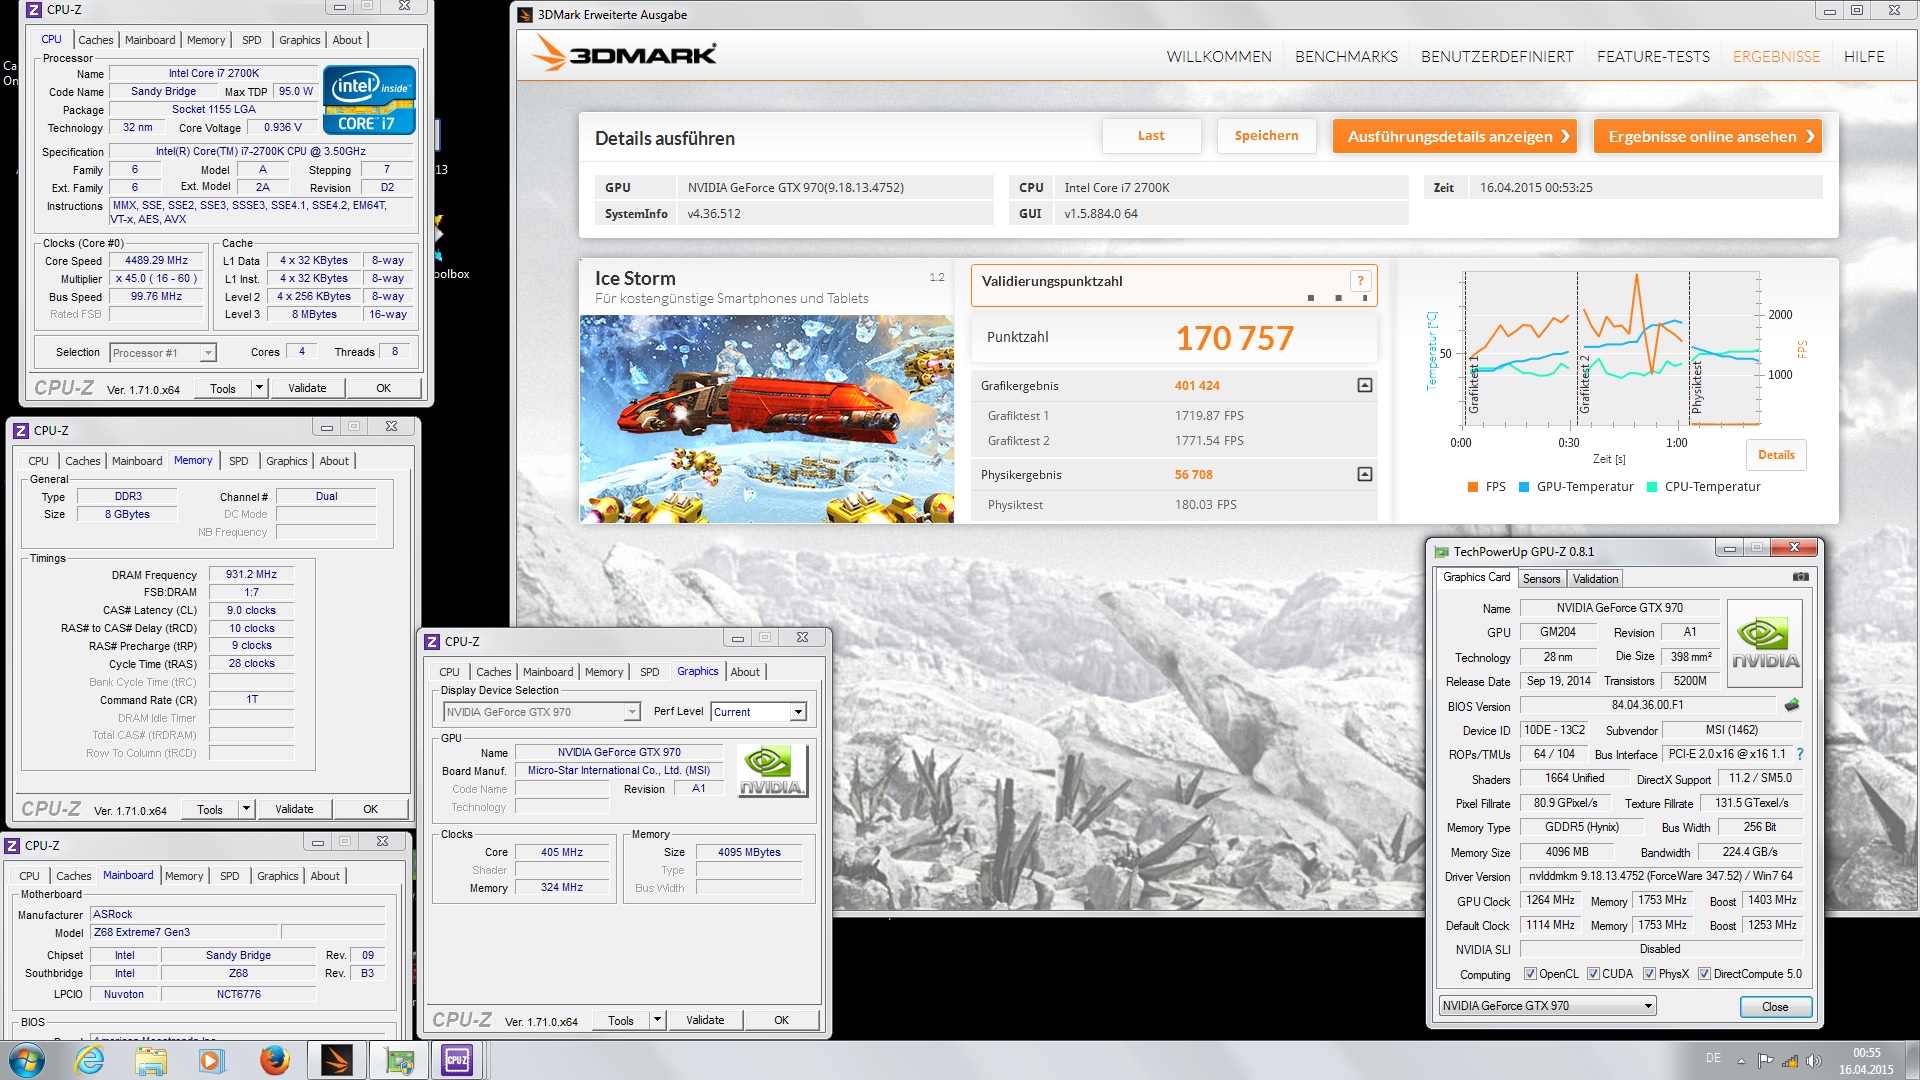Click the Intel Core i7 logo in CPU-Z
Viewport: 1920px width, 1080px height.
pyautogui.click(x=369, y=100)
